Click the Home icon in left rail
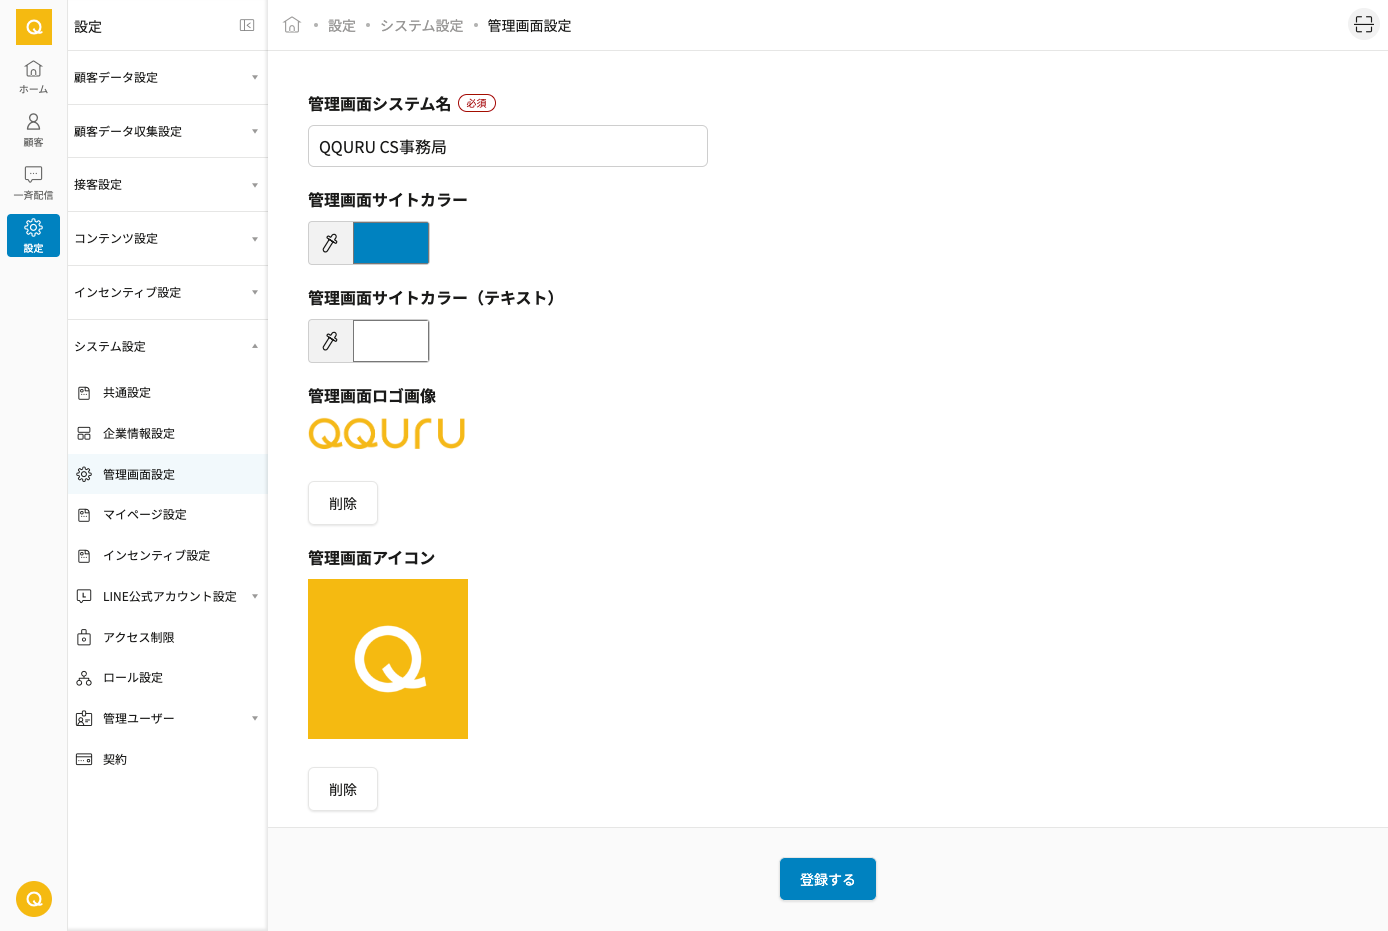 33,76
